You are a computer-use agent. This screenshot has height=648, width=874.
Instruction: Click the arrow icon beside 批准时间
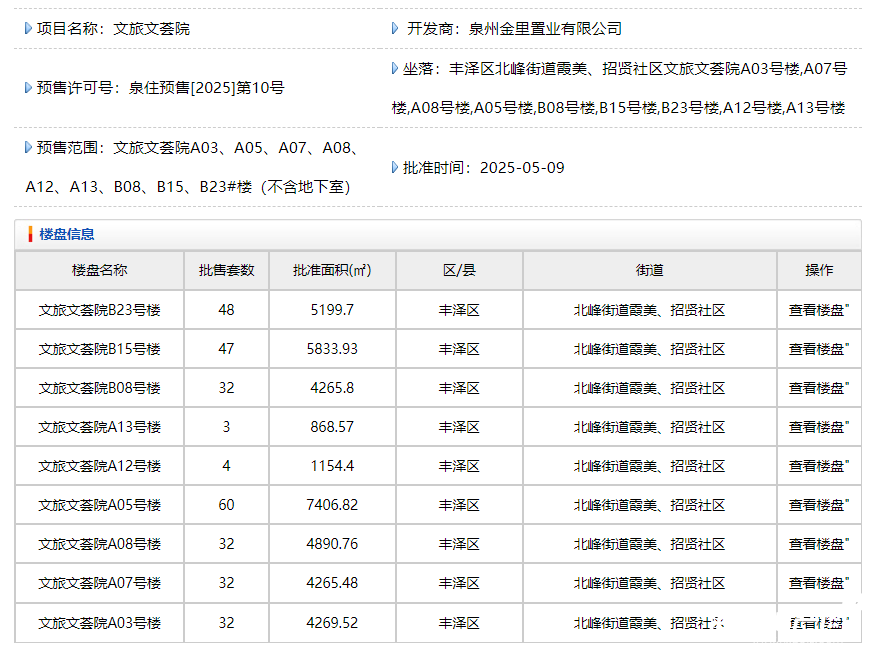click(395, 167)
